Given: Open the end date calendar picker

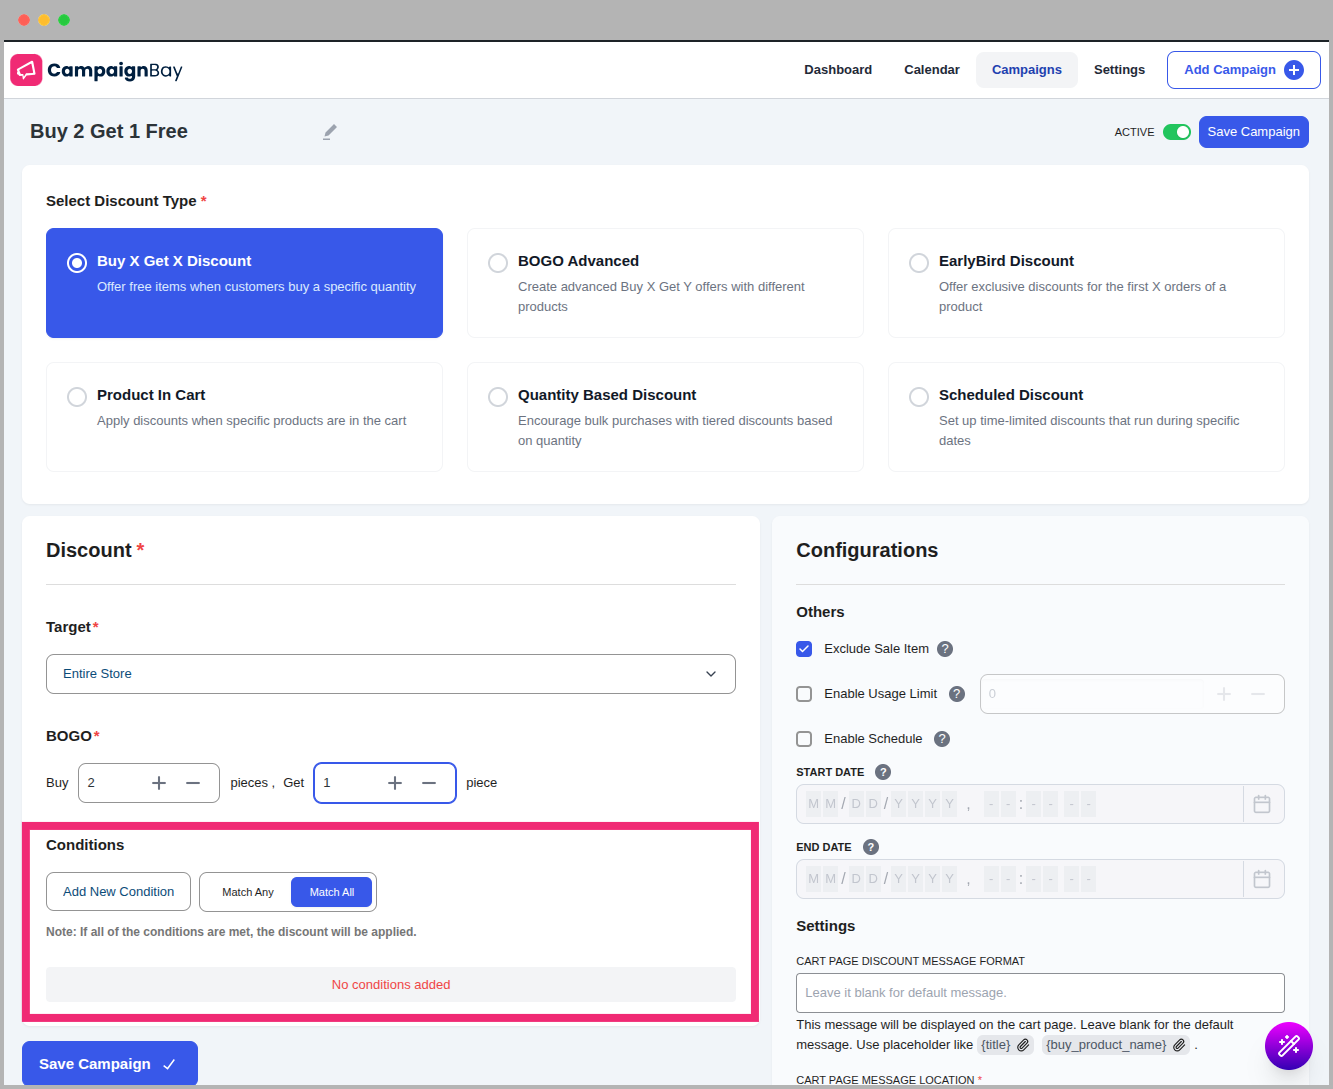Looking at the screenshot, I should click(1262, 878).
